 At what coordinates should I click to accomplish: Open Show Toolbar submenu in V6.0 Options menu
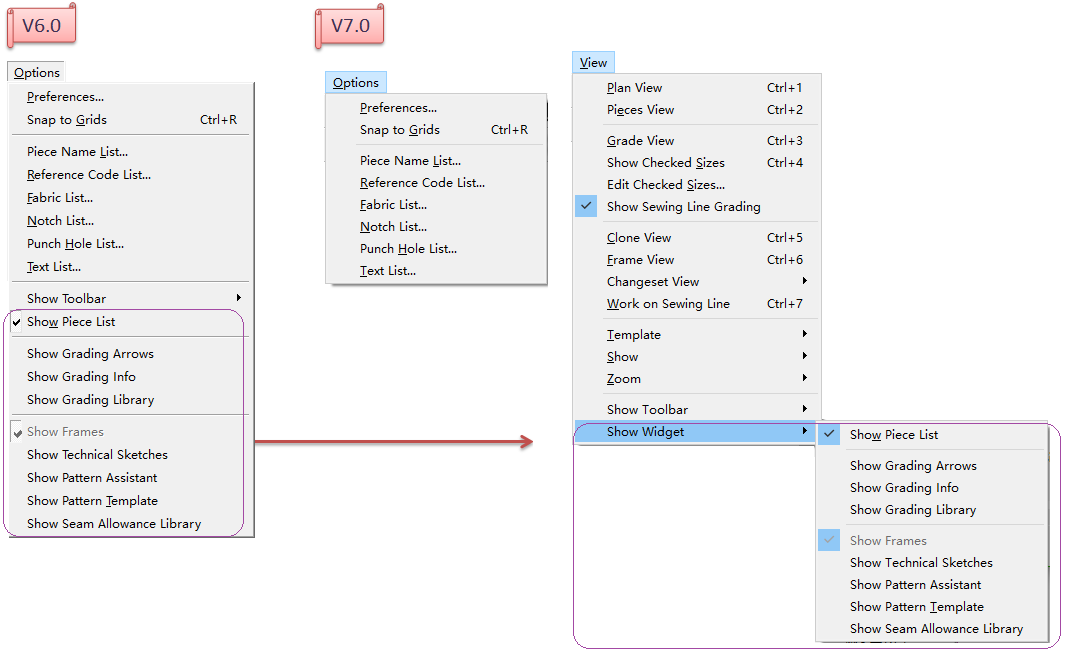(x=66, y=299)
